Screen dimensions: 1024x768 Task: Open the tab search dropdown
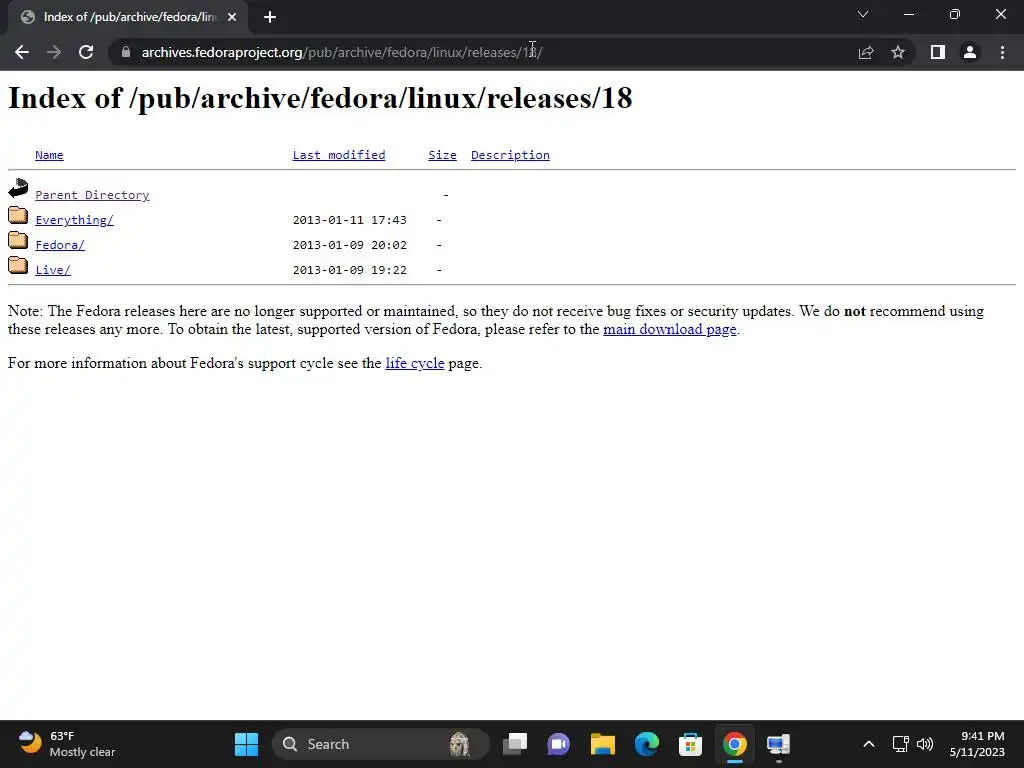[x=863, y=14]
